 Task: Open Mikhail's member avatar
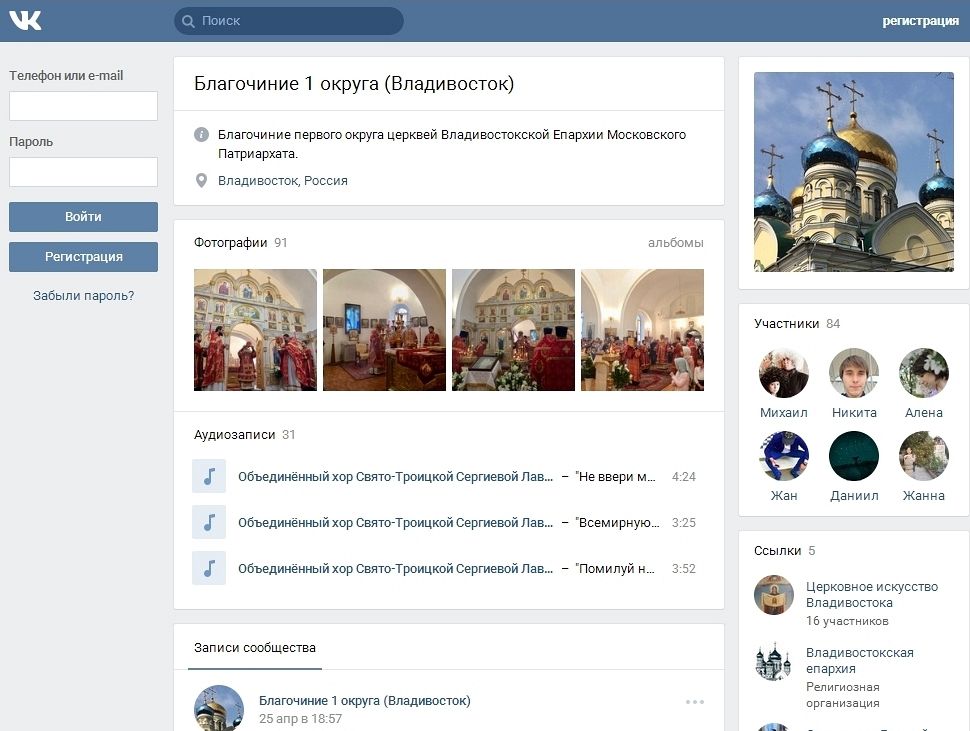(x=783, y=373)
